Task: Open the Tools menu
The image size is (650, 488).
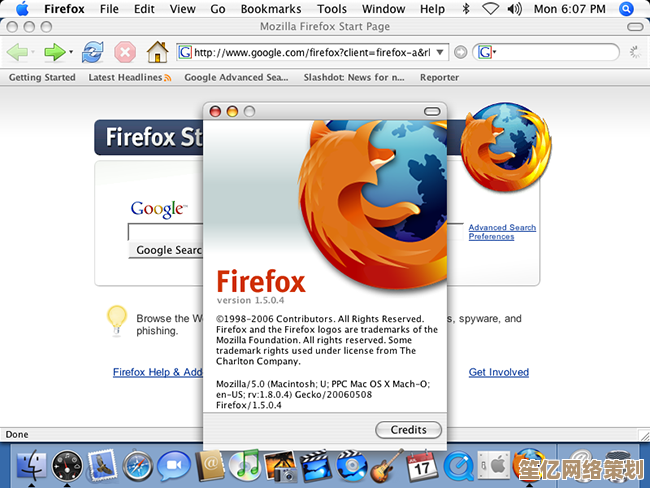Action: [x=331, y=9]
